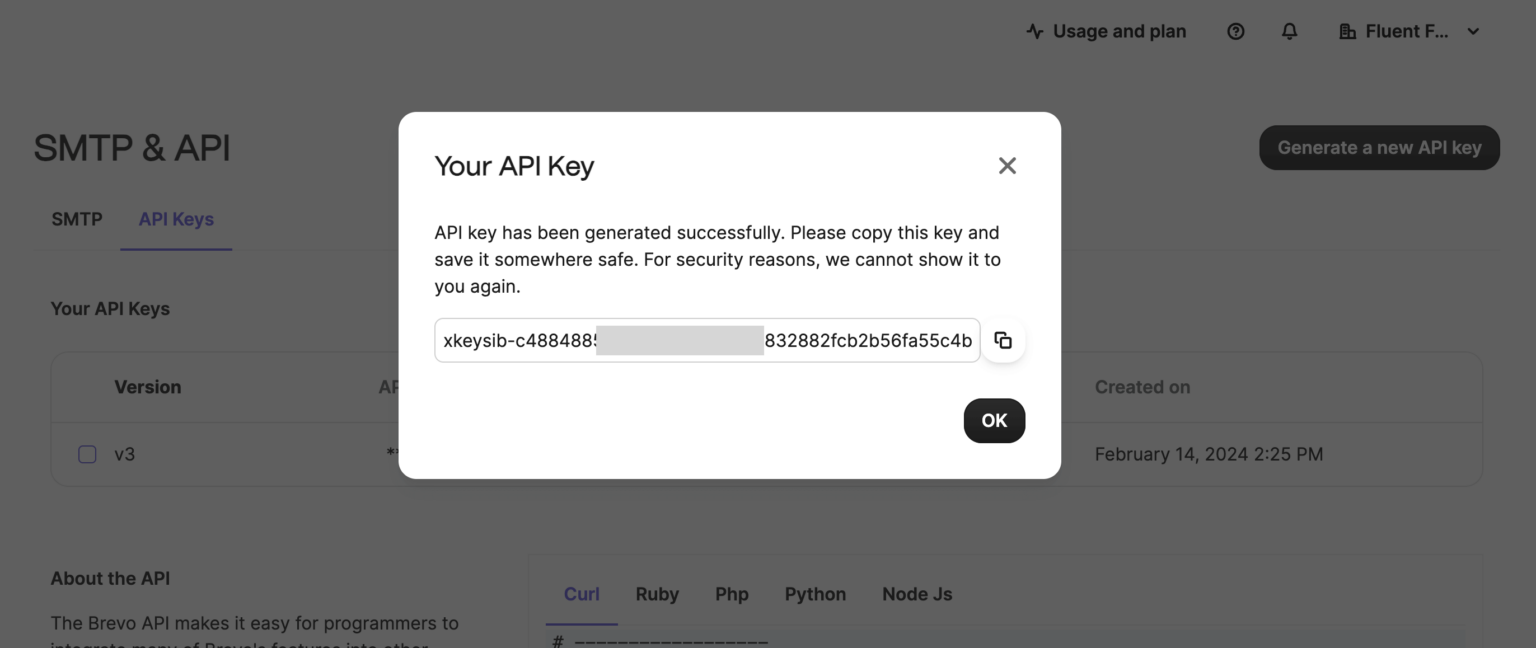Screen dimensions: 1536x648
Task: Select the API key text field
Action: (706, 340)
